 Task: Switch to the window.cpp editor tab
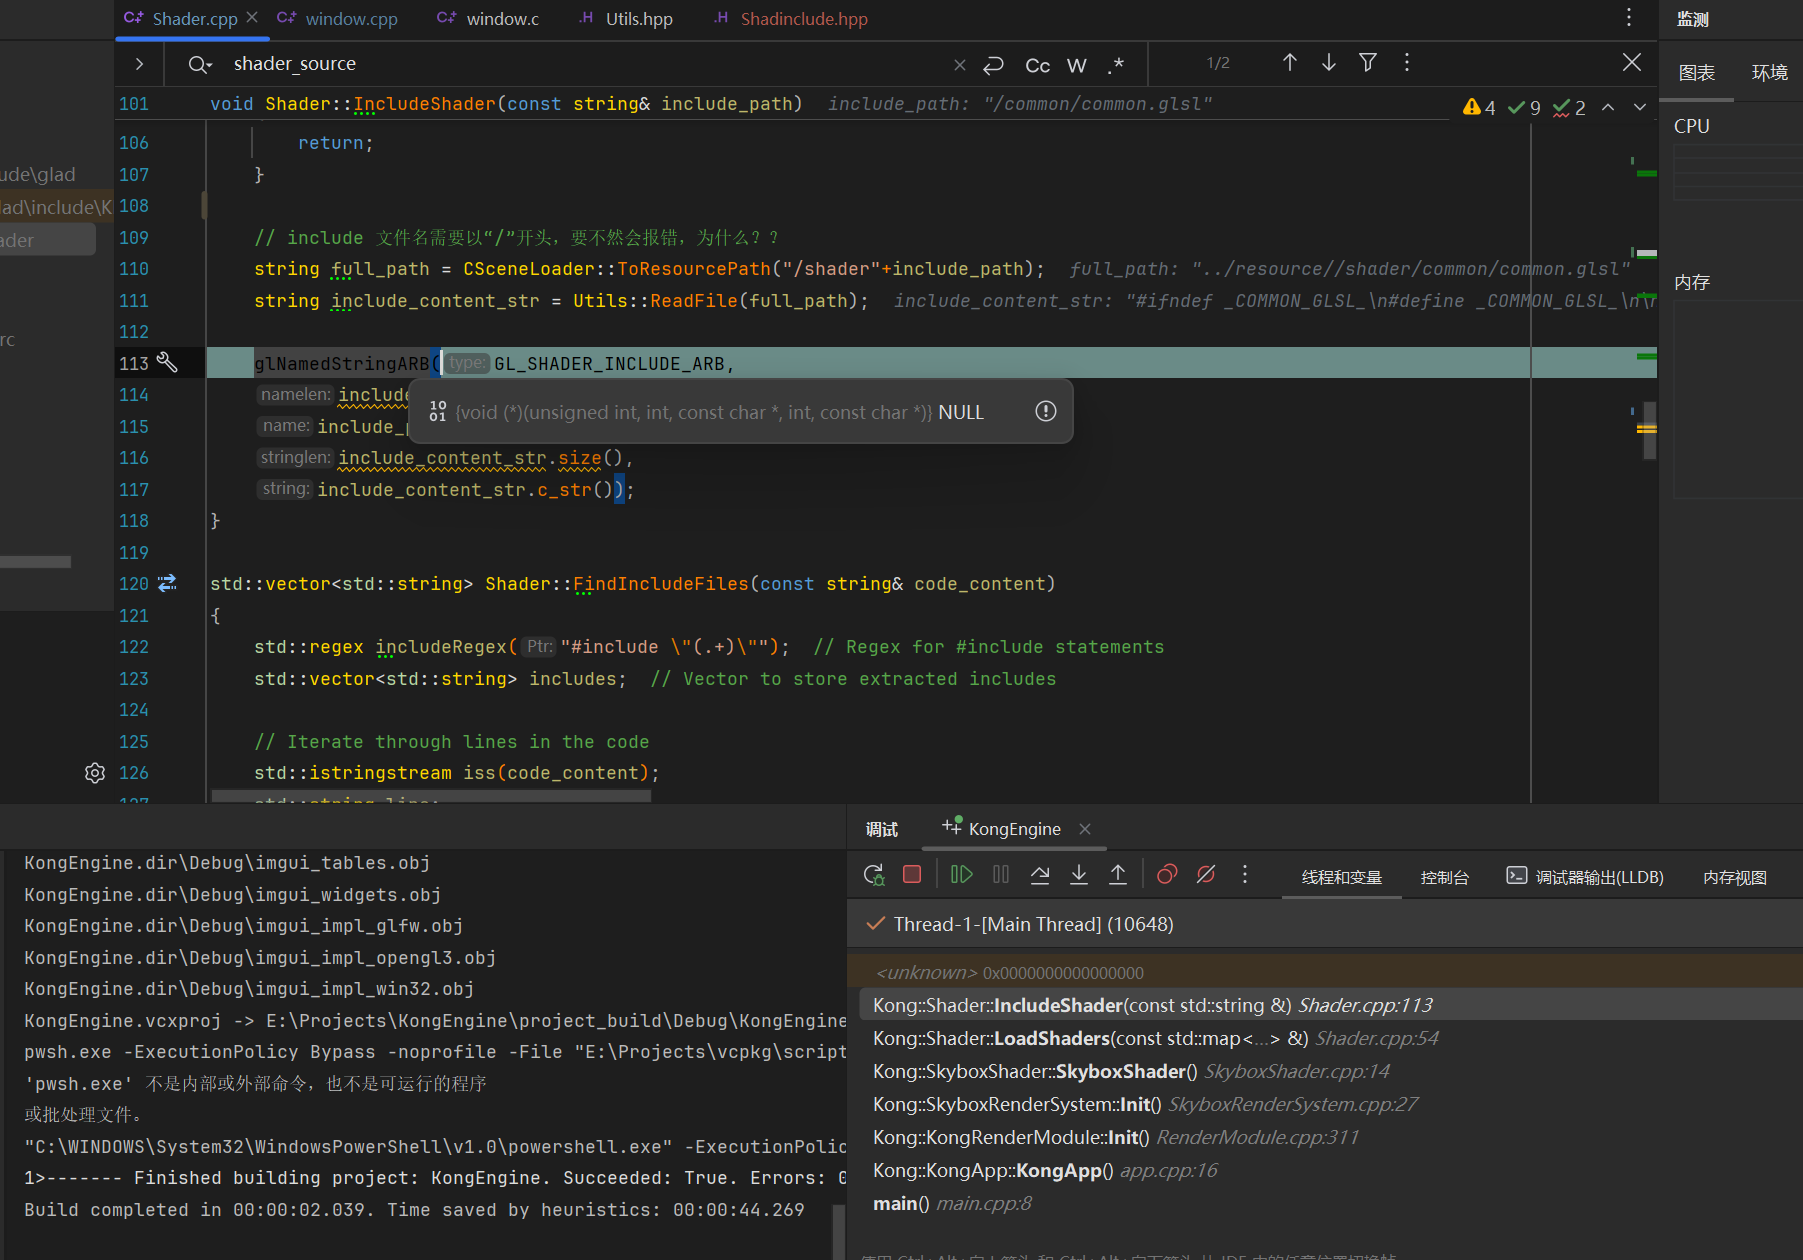pyautogui.click(x=337, y=19)
